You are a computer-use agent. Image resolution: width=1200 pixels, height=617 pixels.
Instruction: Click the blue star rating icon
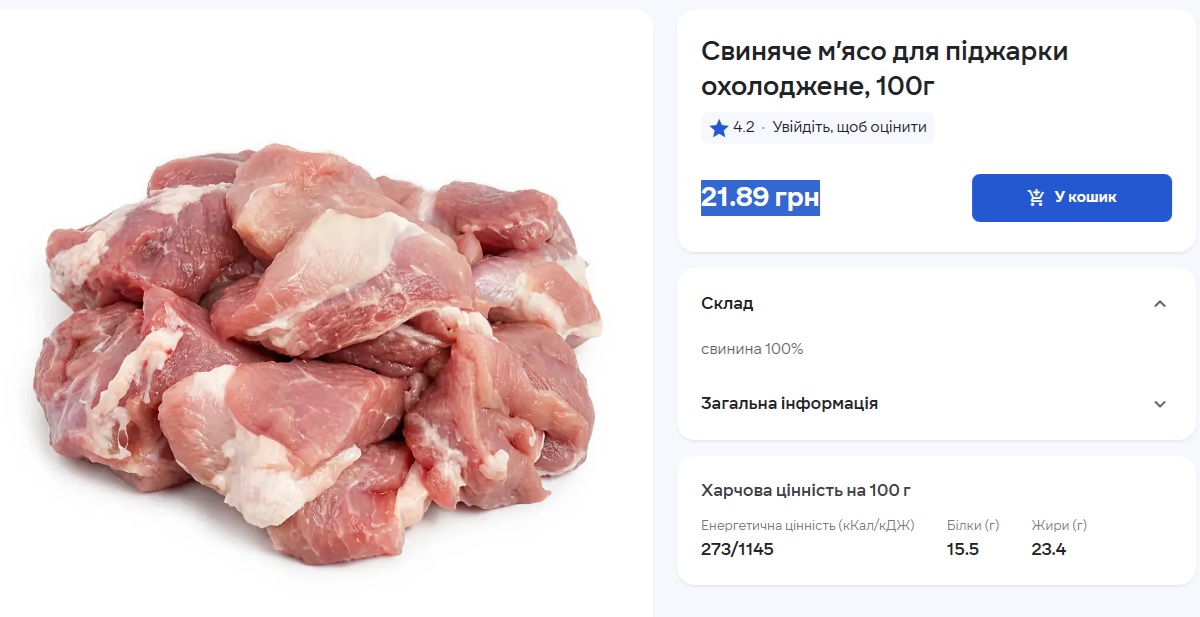718,128
